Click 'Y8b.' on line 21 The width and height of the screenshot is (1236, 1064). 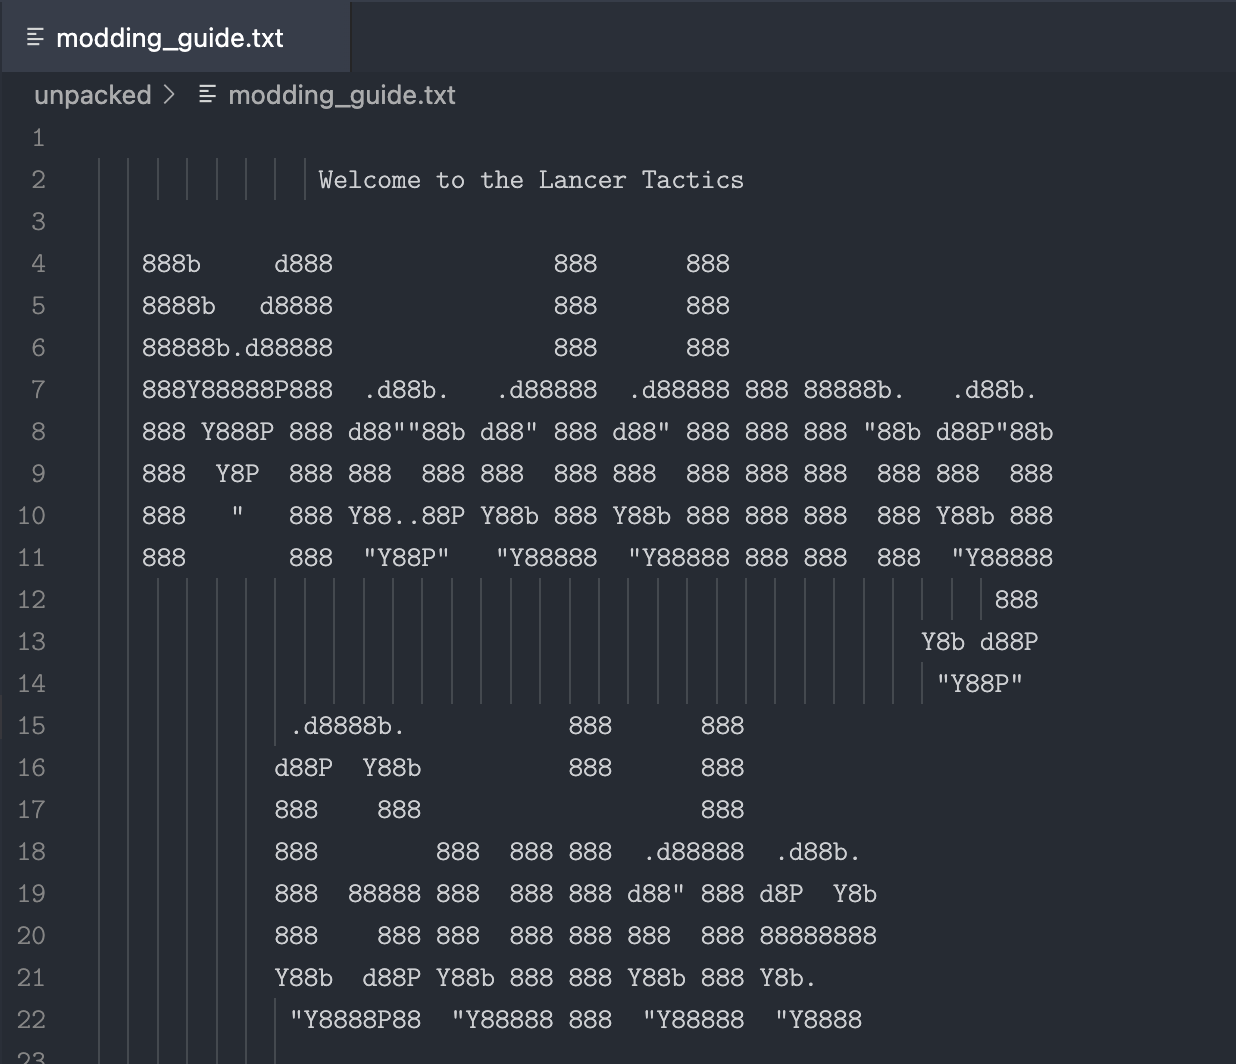coord(788,978)
